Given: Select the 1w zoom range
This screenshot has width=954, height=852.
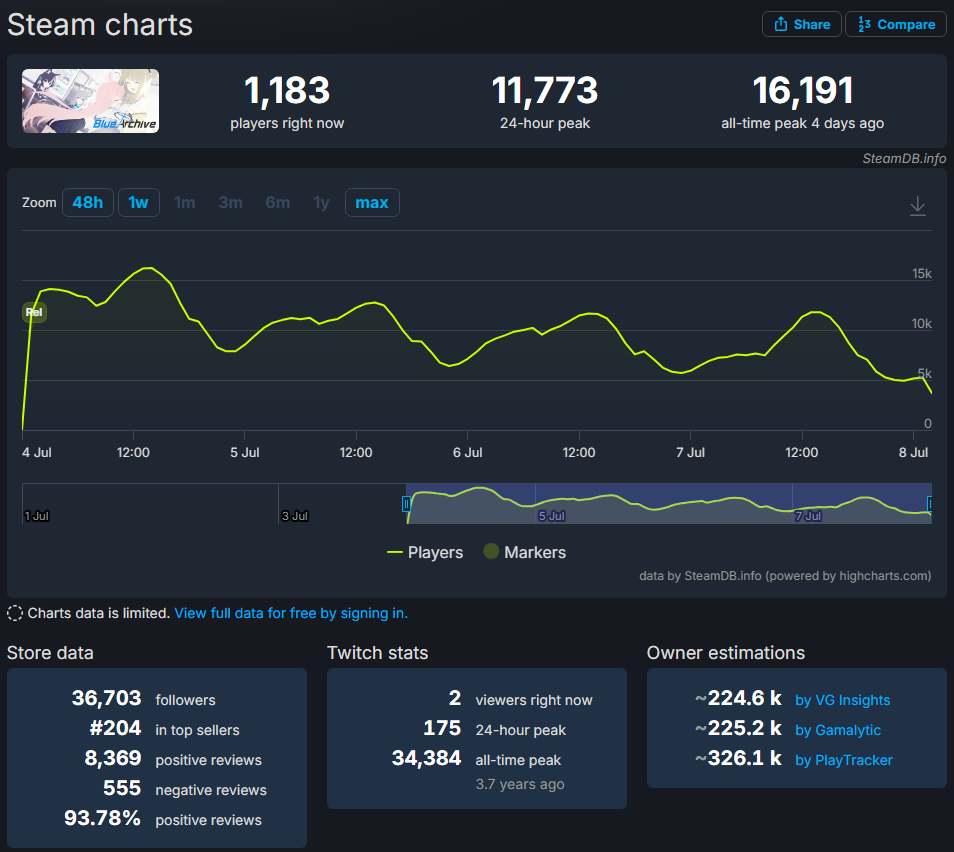Looking at the screenshot, I should [139, 203].
